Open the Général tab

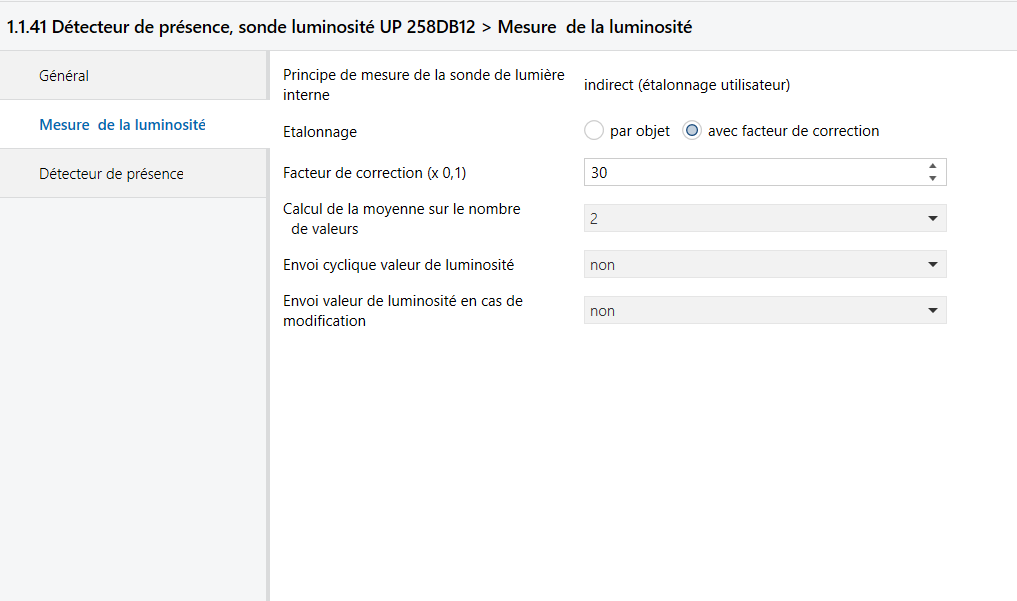pos(64,76)
